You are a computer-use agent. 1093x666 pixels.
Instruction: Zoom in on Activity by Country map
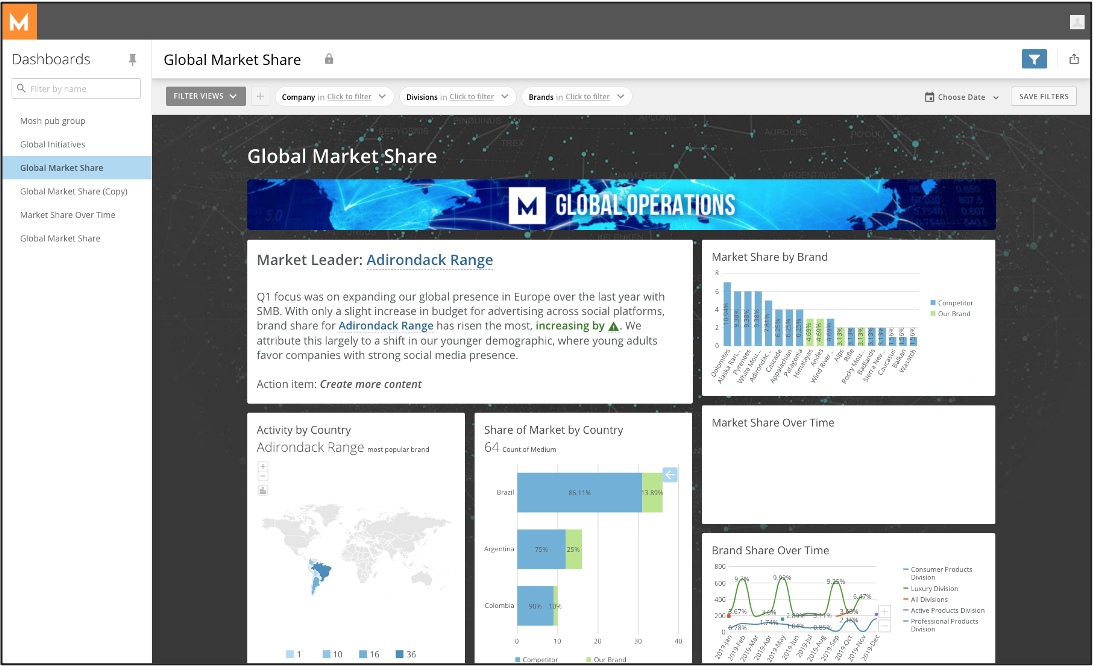[x=263, y=467]
